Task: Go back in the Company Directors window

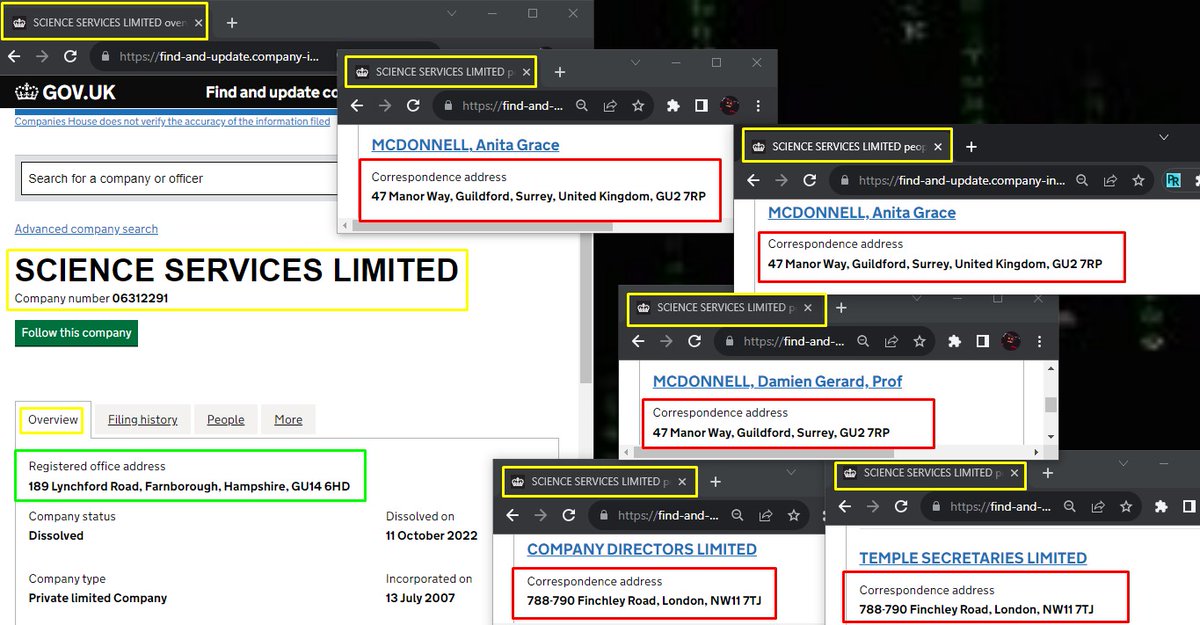Action: 512,515
